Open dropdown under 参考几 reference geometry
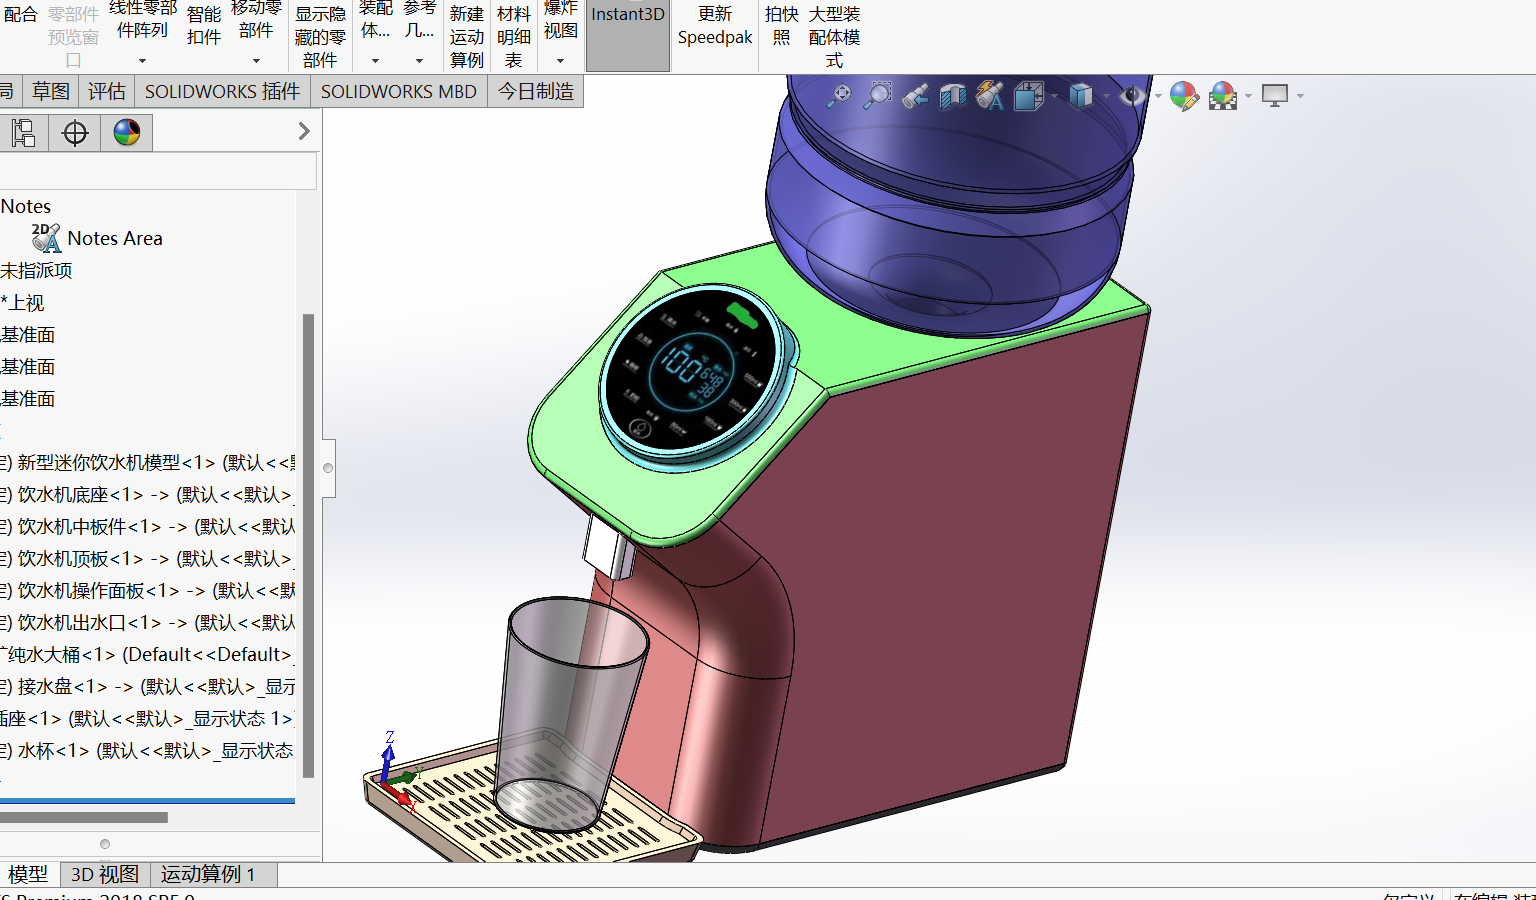 click(419, 61)
